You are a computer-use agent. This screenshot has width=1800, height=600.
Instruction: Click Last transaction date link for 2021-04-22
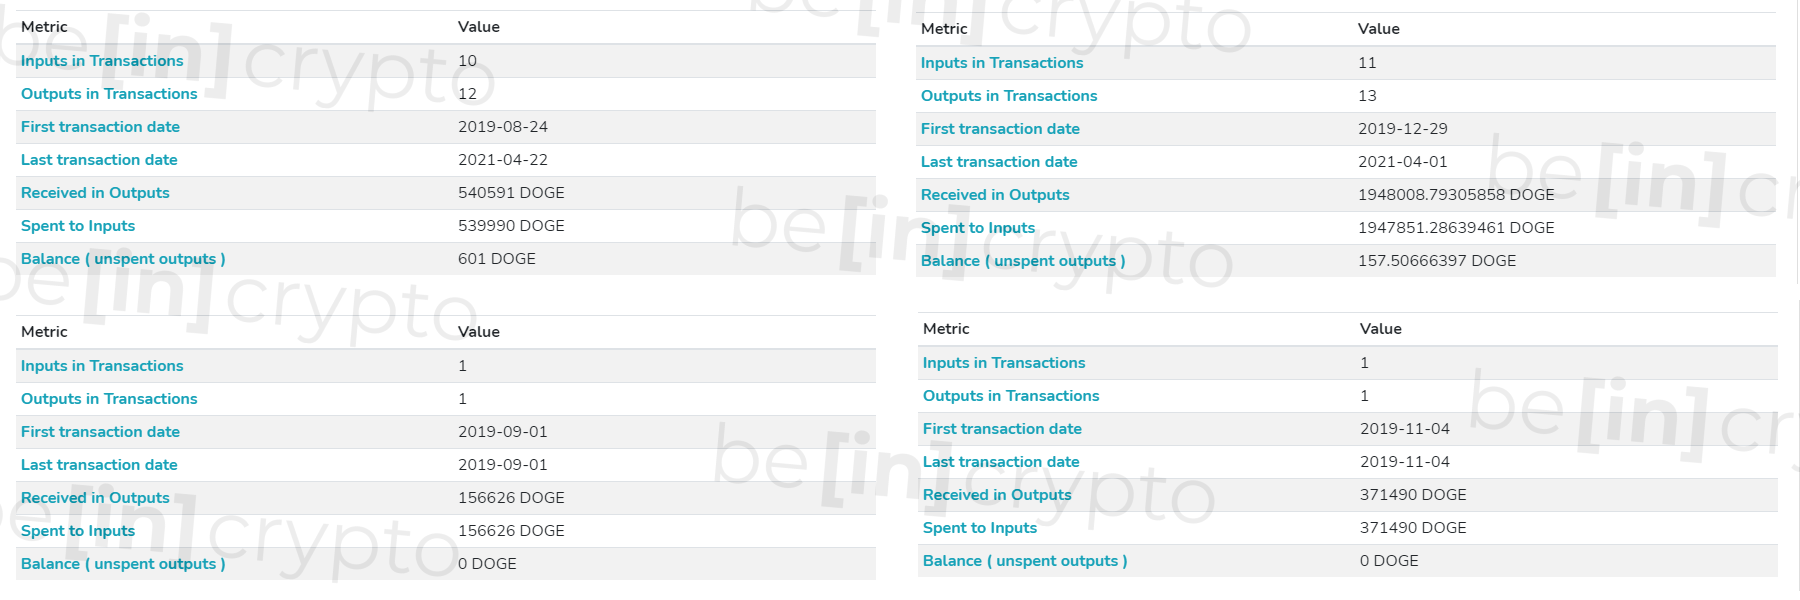point(99,160)
